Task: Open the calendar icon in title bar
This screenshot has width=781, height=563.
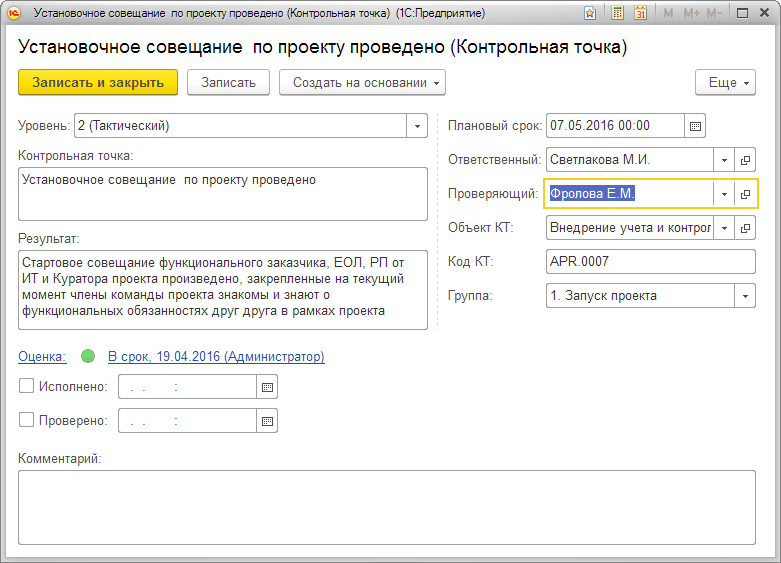Action: pos(640,14)
